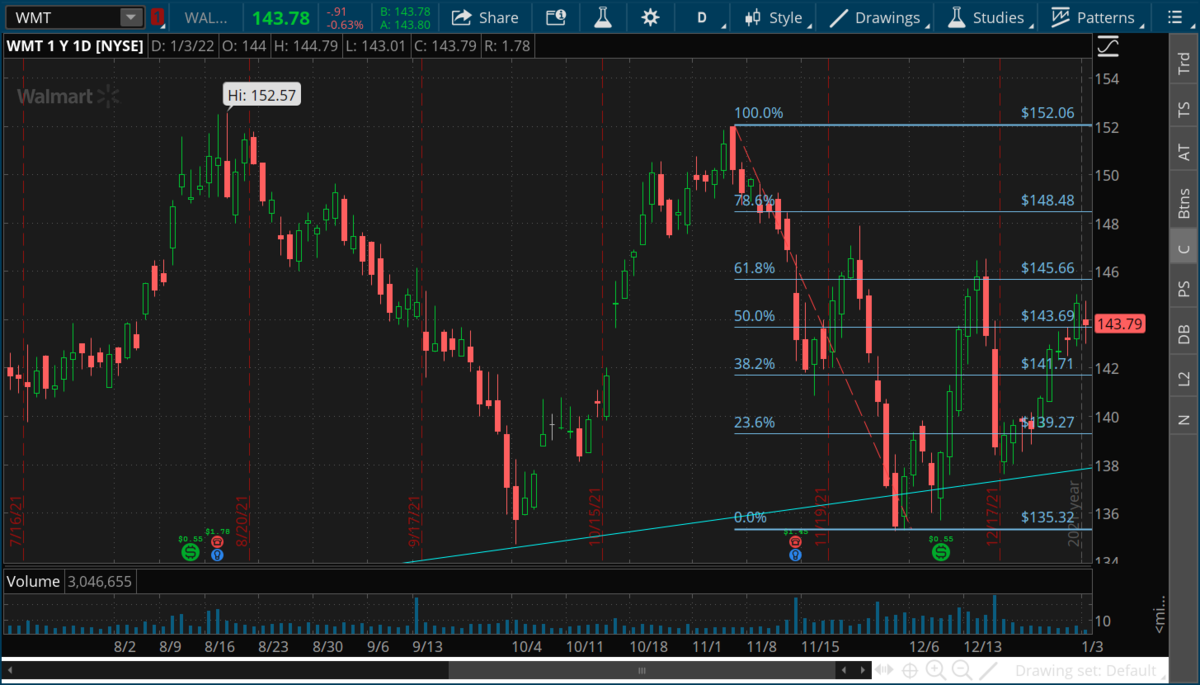Click the current price tag 143.79
The height and width of the screenshot is (685, 1200).
[x=1119, y=324]
